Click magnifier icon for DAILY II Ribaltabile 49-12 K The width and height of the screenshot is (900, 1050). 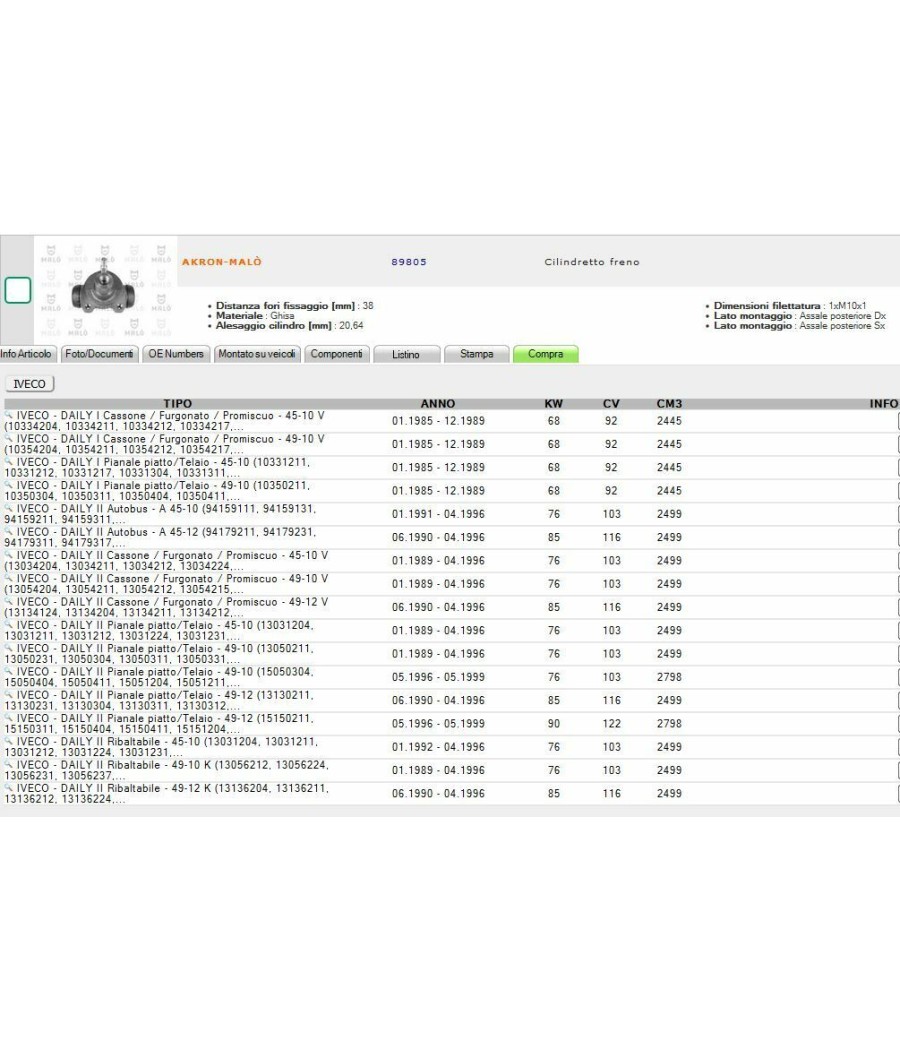tap(9, 788)
